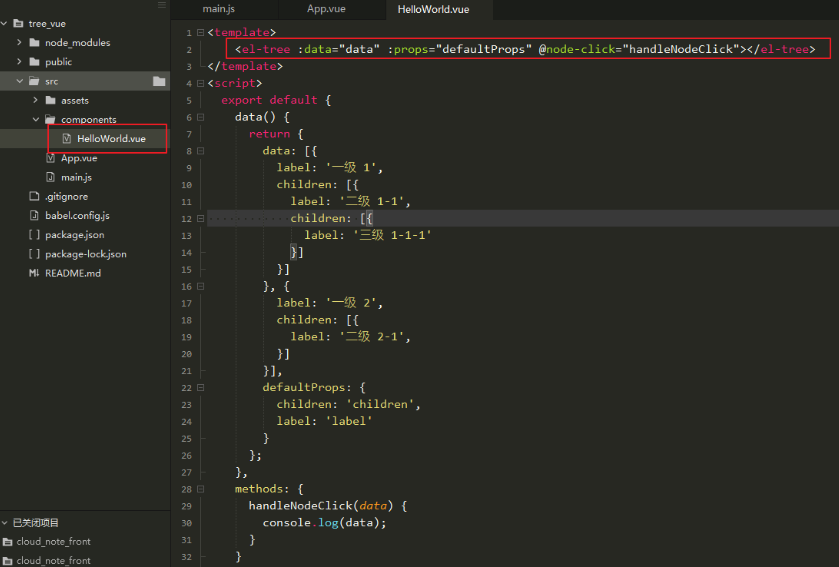Select the HelloWorld.vue editor tab
The height and width of the screenshot is (567, 839).
pos(433,9)
